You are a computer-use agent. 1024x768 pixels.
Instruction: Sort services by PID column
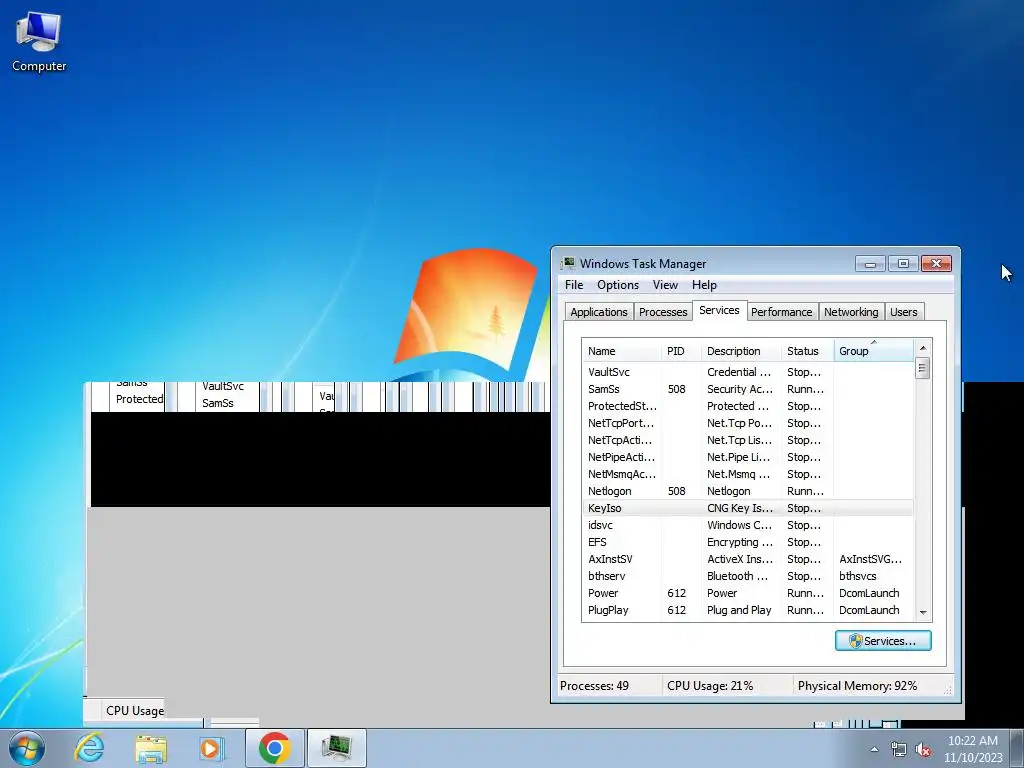pos(681,351)
